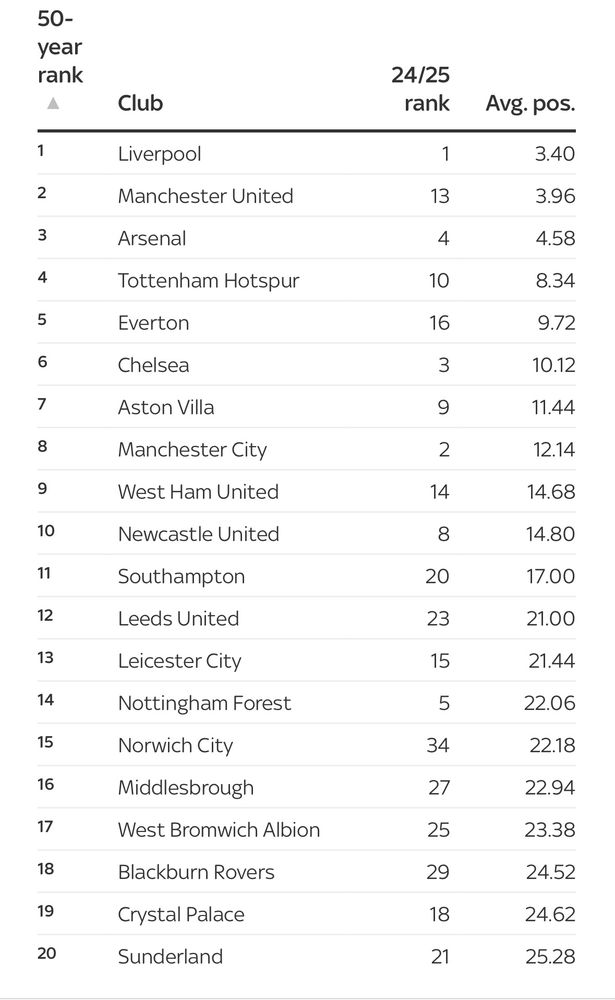Click Nottingham Forest in the table
Screen dimensions: 615x1000
point(204,703)
